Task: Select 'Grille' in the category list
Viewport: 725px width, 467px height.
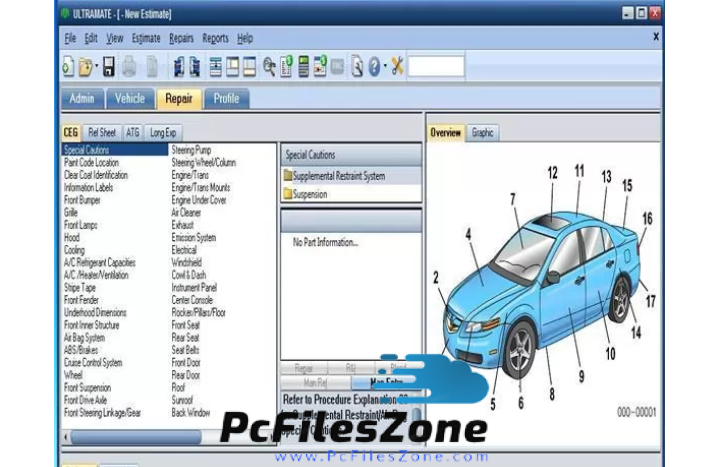Action: tap(71, 212)
